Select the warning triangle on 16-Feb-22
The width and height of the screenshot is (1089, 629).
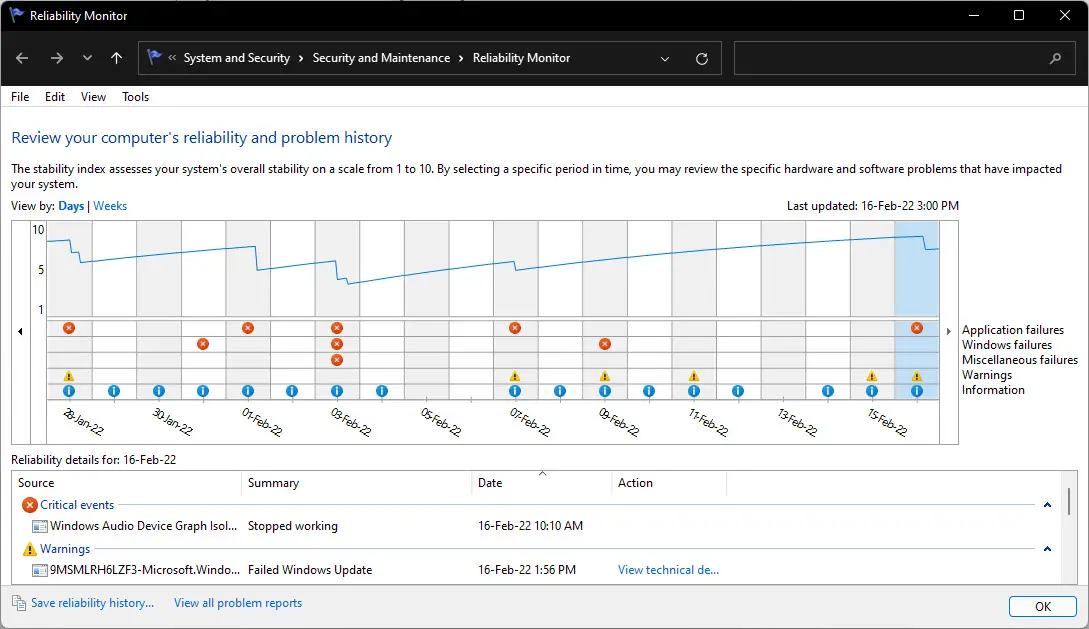[x=917, y=376]
